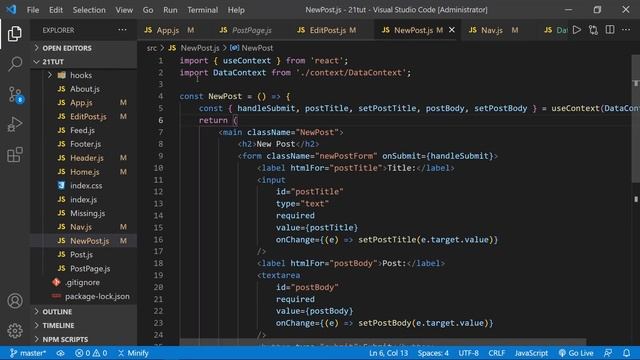The width and height of the screenshot is (640, 360).
Task: Change indentation via Spaces: 4
Action: click(x=433, y=353)
